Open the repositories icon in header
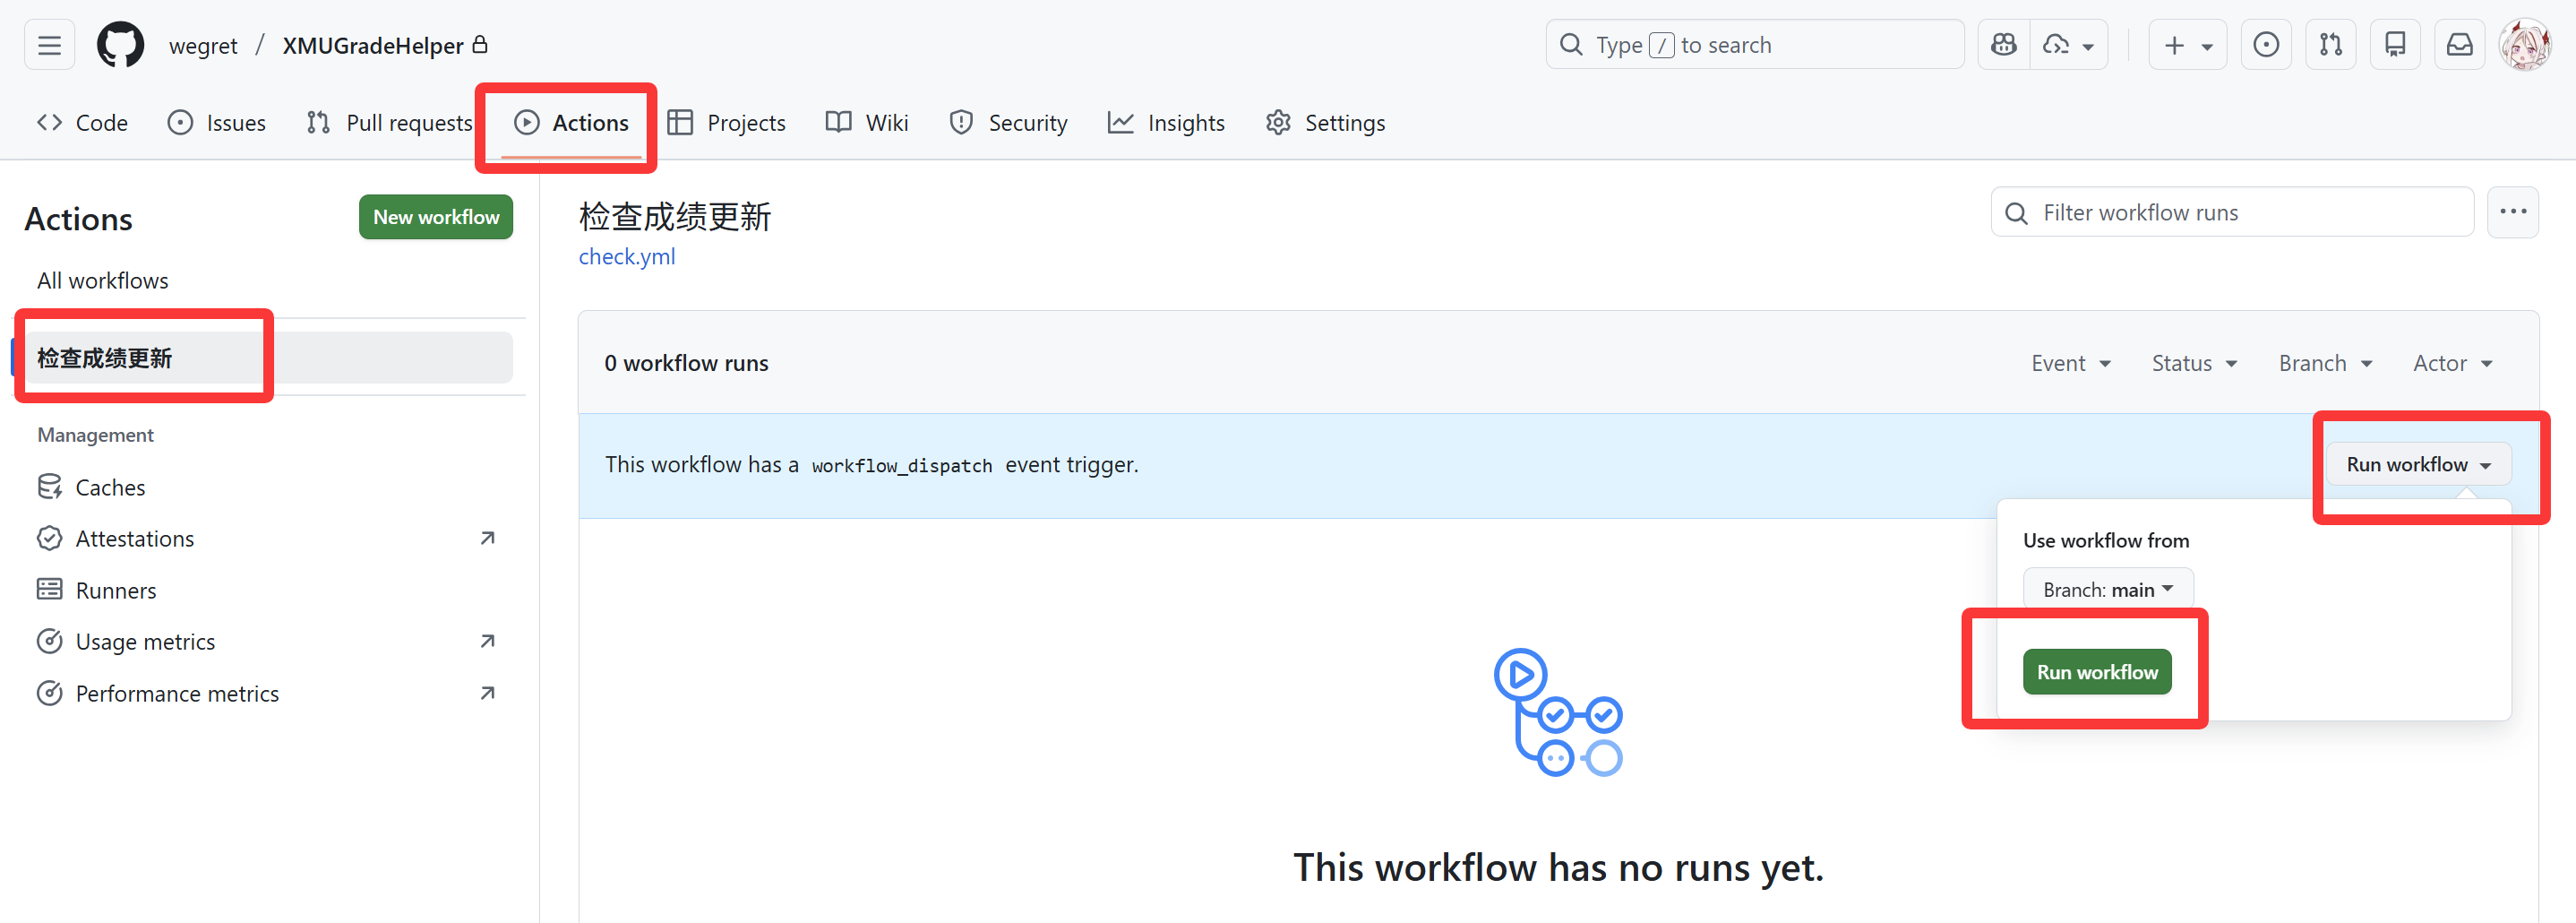2576x923 pixels. [x=2395, y=45]
